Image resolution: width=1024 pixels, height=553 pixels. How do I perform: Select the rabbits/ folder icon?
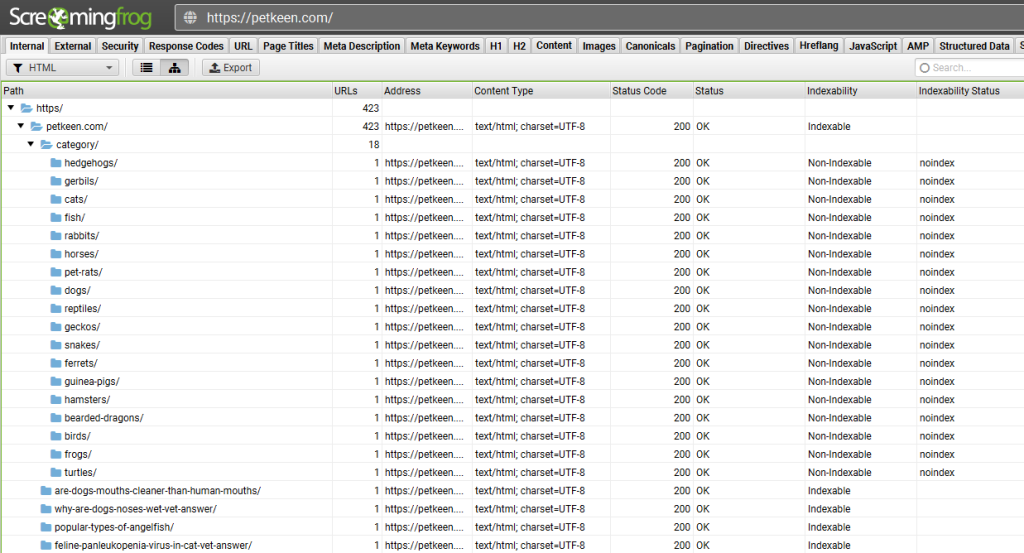[x=56, y=236]
